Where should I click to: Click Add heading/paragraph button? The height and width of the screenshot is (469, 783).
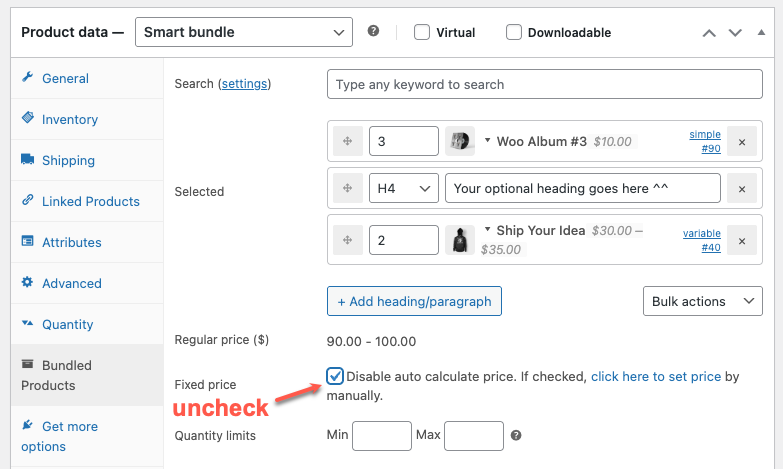pos(414,301)
